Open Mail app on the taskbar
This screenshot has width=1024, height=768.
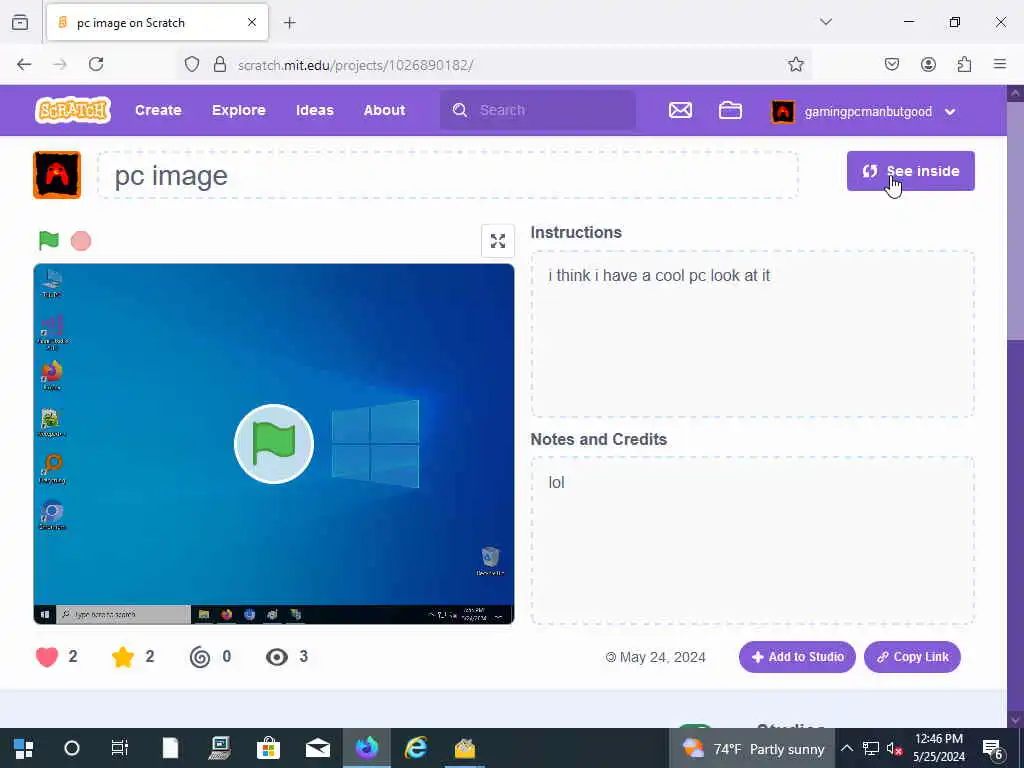pyautogui.click(x=317, y=748)
